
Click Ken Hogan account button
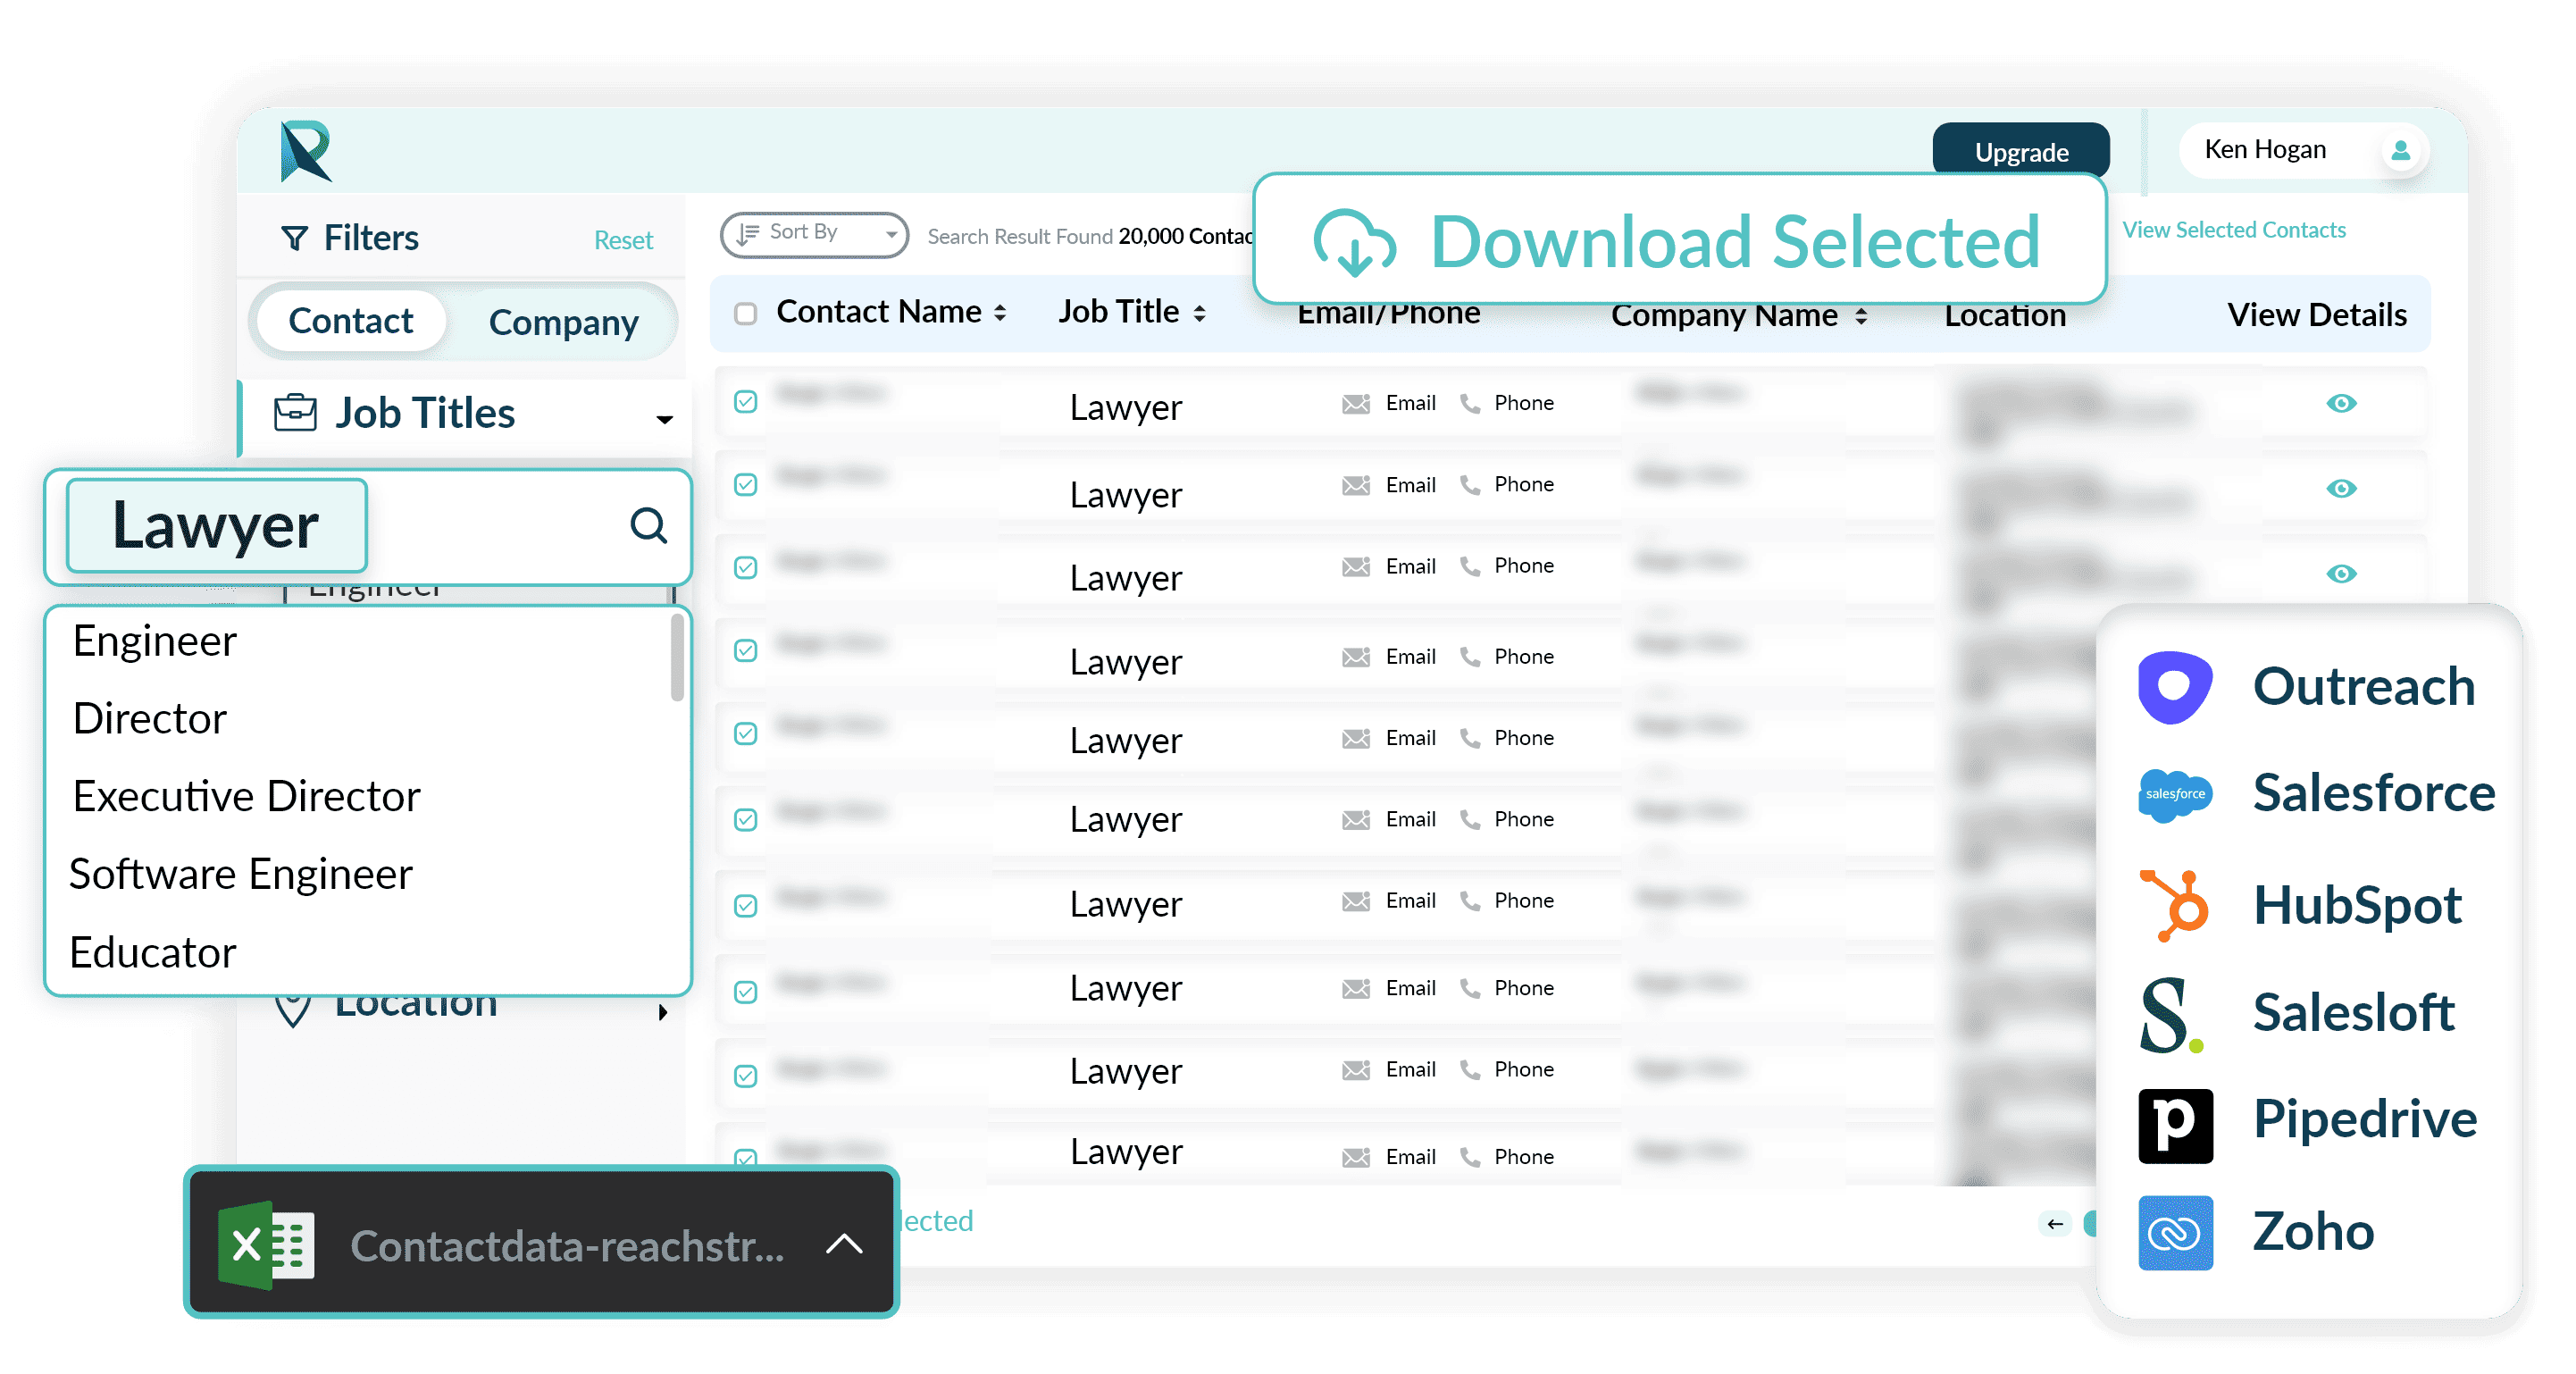[2302, 151]
